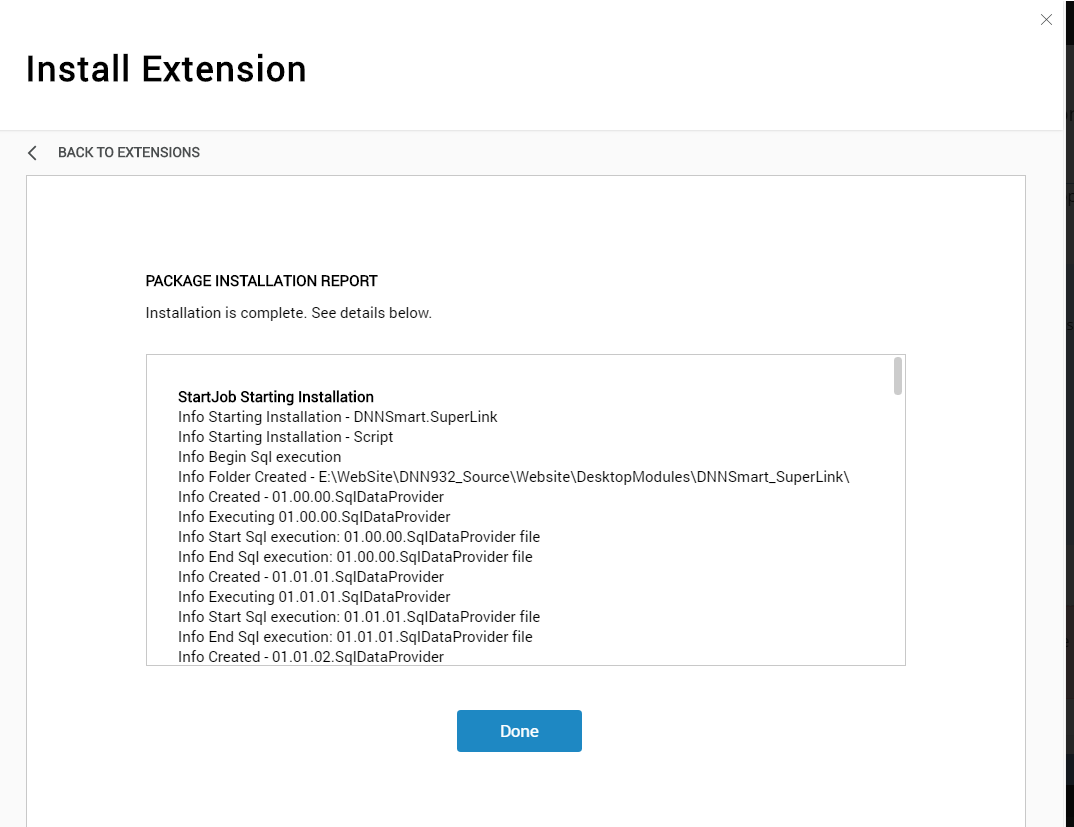The height and width of the screenshot is (827, 1074).
Task: Go back via BACK TO EXTENSIONS link
Action: tap(129, 152)
